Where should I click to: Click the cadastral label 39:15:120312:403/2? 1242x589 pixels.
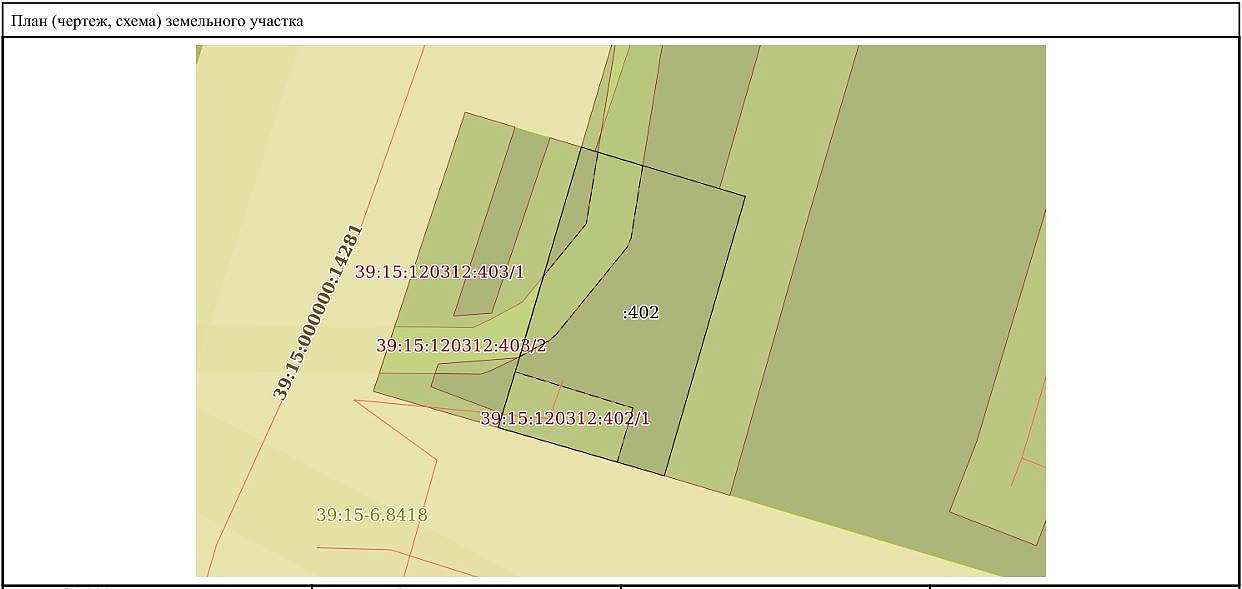462,346
